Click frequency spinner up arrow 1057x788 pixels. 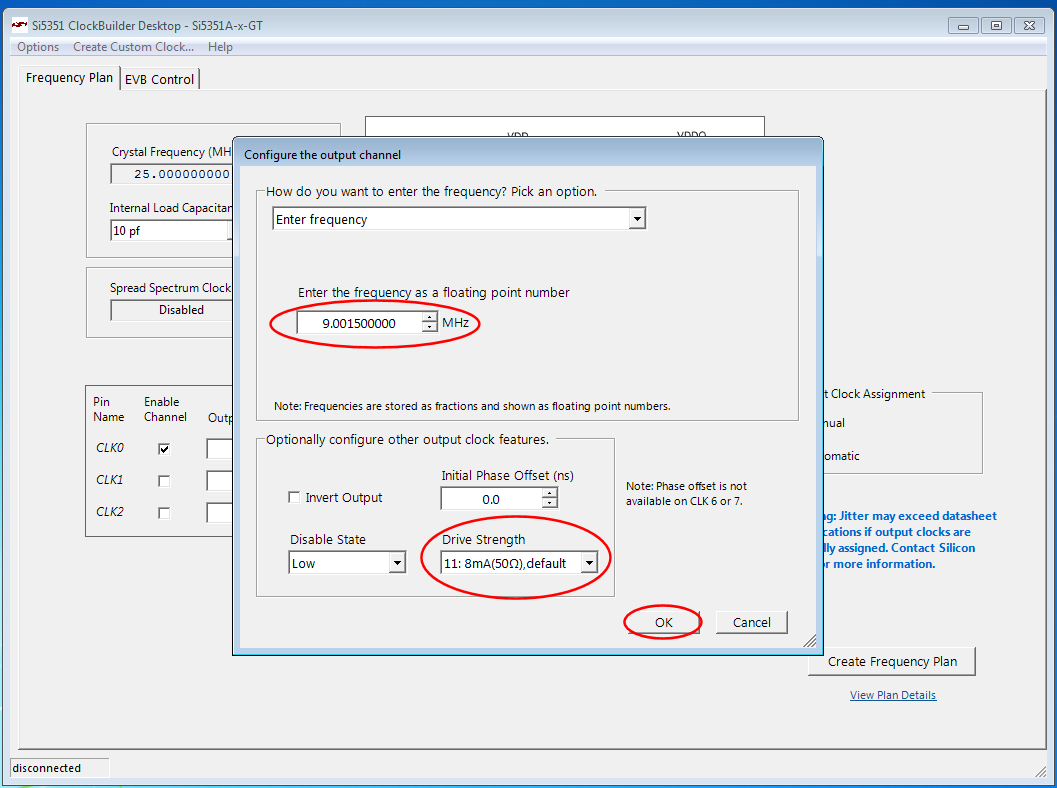(x=430, y=318)
